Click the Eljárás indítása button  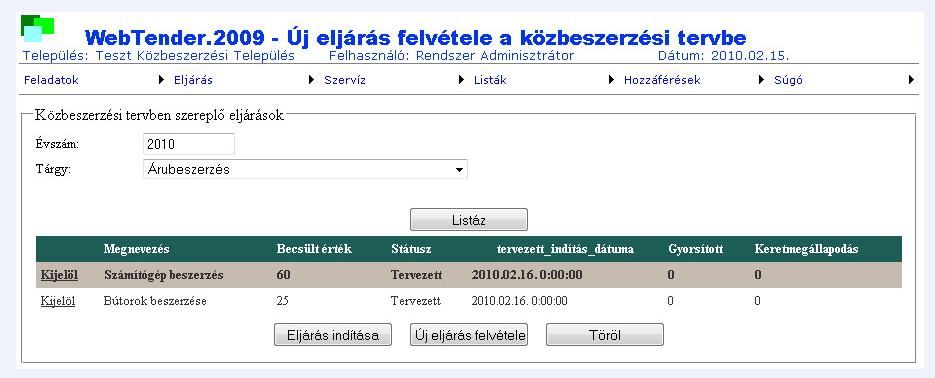click(x=333, y=334)
